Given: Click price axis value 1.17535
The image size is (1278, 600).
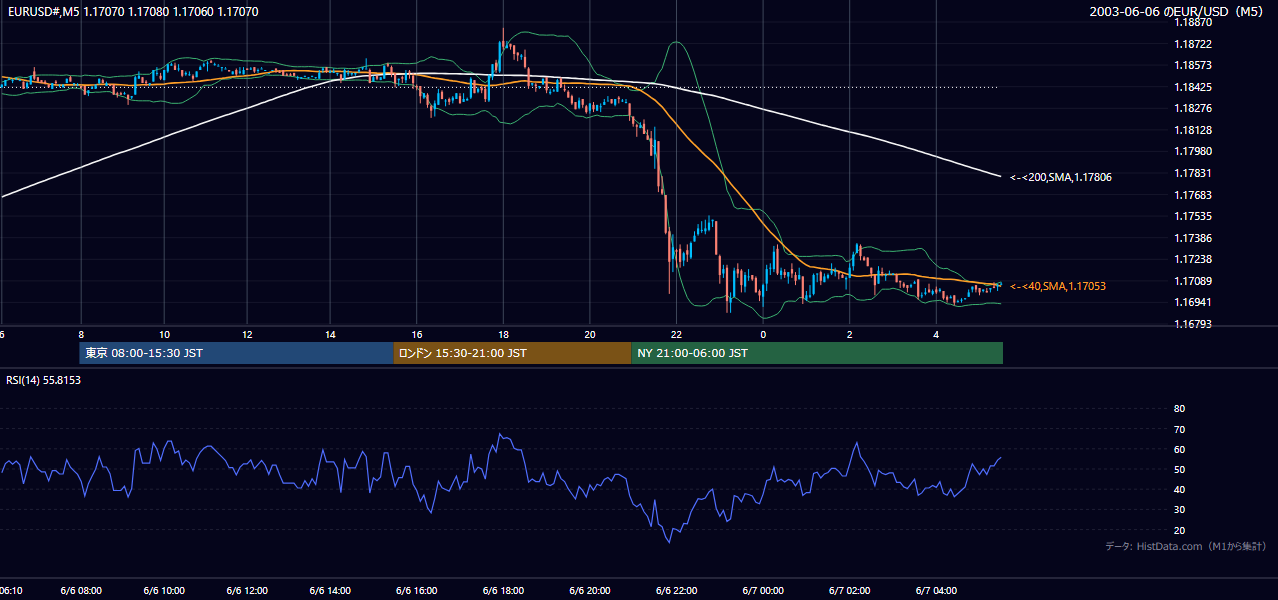Looking at the screenshot, I should click(1193, 216).
